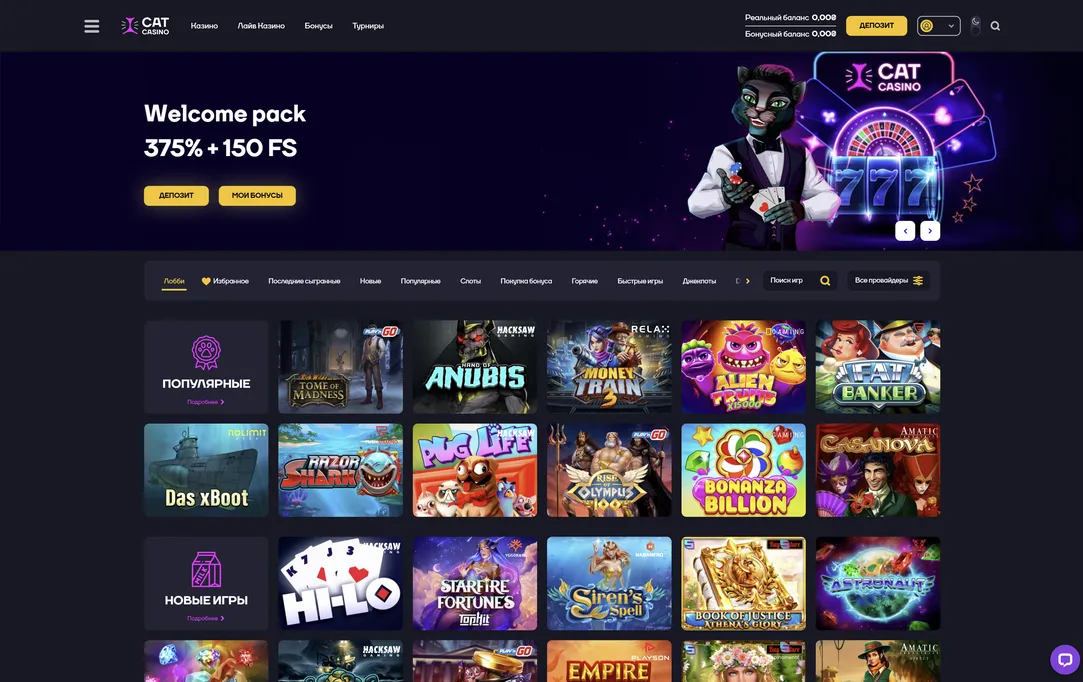This screenshot has height=682, width=1083.
Task: Open the live chat support bubble
Action: 1064,659
